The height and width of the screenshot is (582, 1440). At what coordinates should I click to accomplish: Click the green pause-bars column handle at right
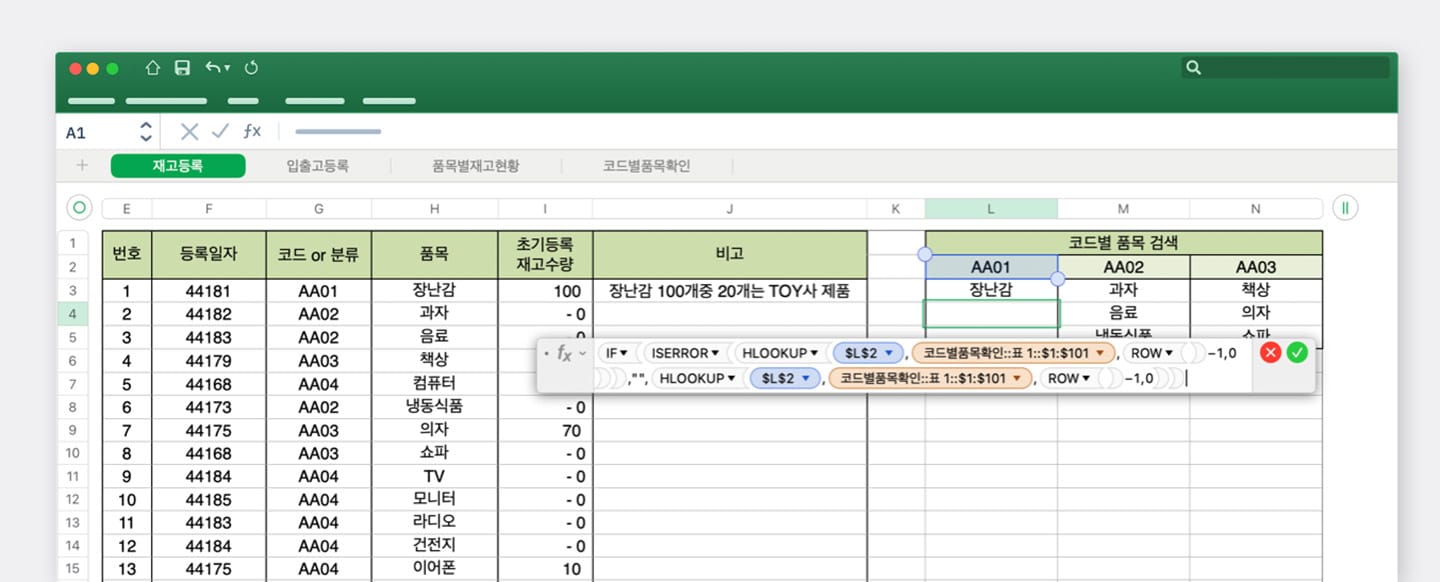tap(1345, 208)
